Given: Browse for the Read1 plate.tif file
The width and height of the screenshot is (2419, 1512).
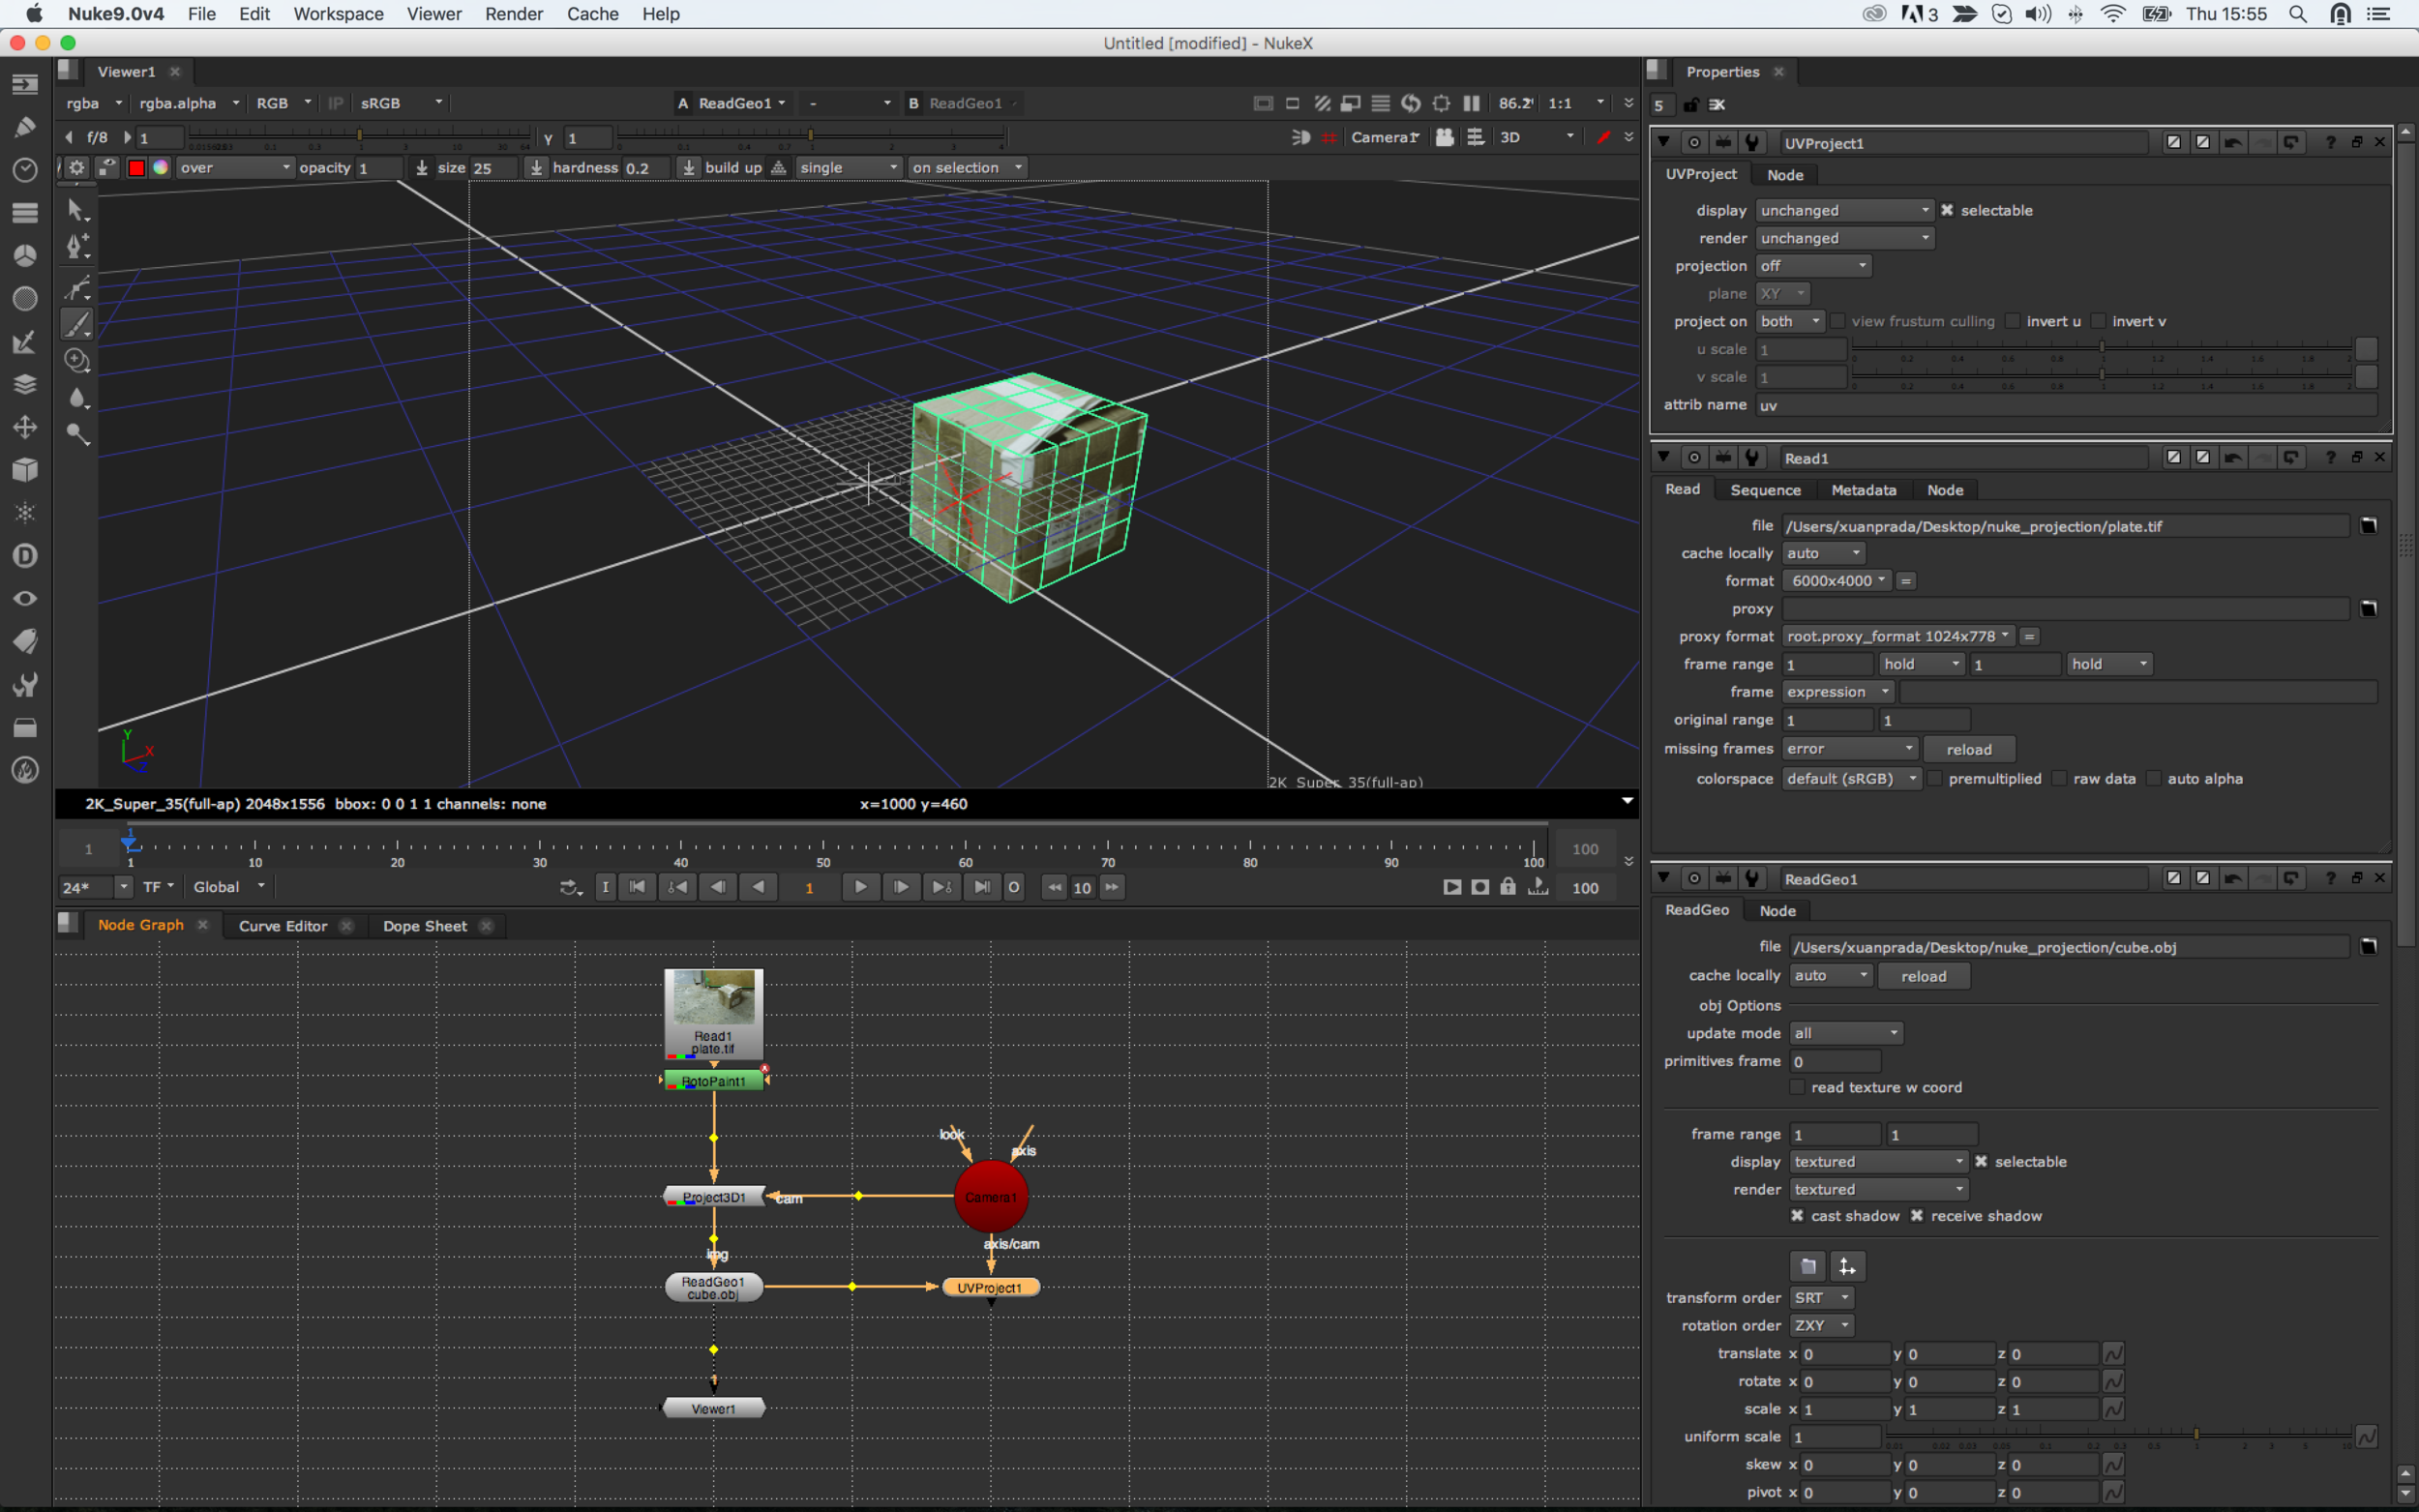Looking at the screenshot, I should (2368, 526).
